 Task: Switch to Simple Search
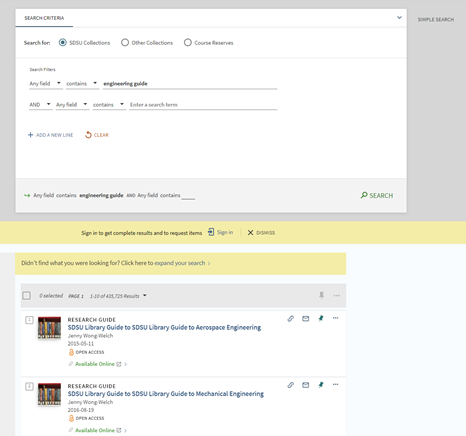tap(436, 20)
